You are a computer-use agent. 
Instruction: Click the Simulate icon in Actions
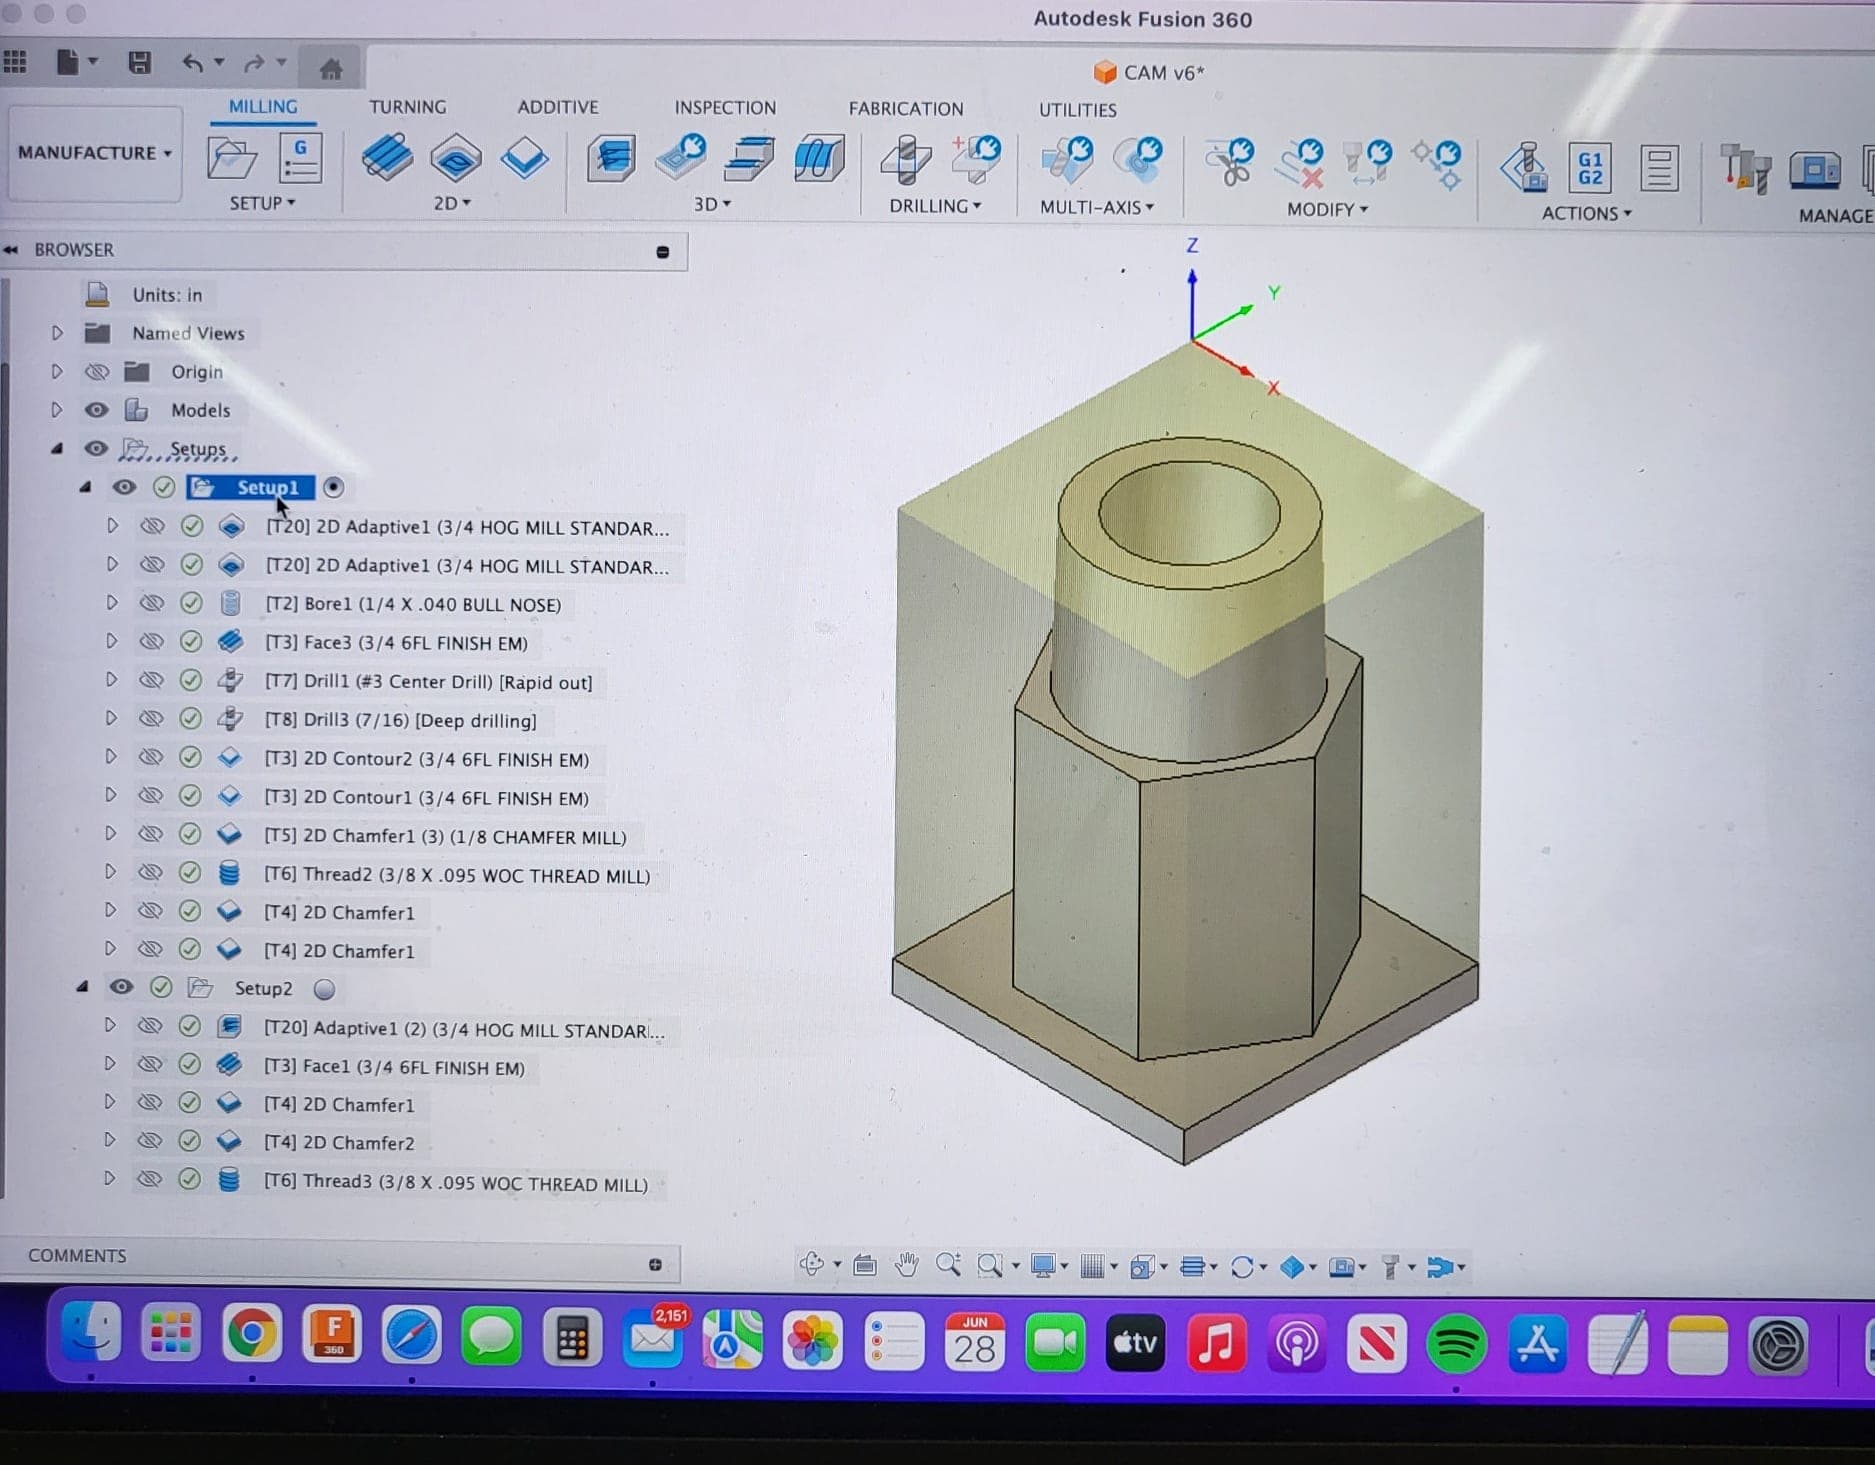[x=1524, y=166]
